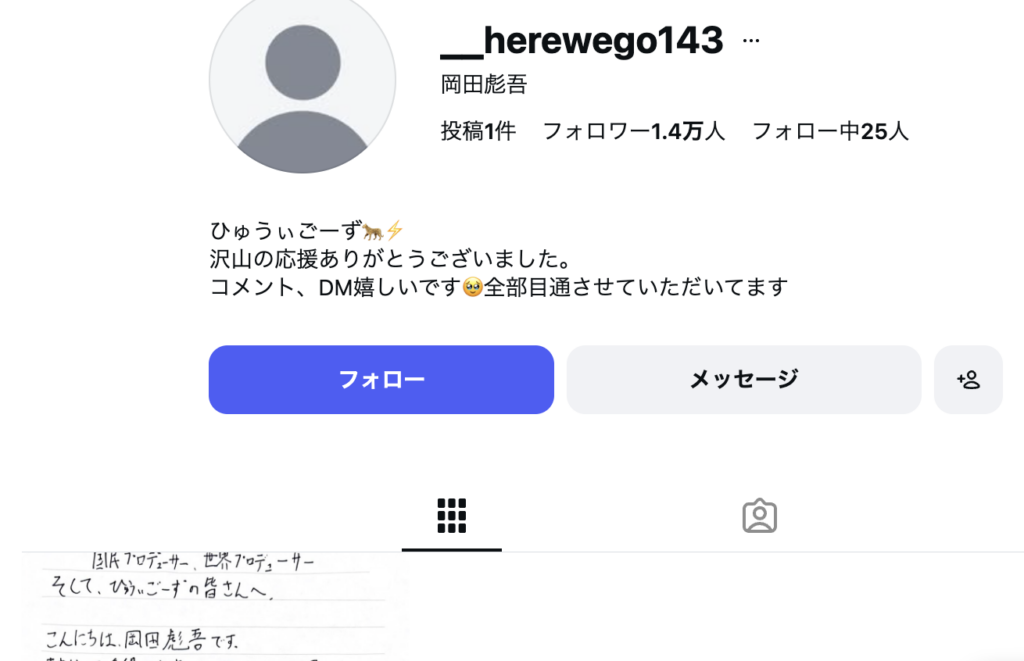The width and height of the screenshot is (1024, 661).
Task: Click the __herewego143 username heading
Action: [x=582, y=40]
